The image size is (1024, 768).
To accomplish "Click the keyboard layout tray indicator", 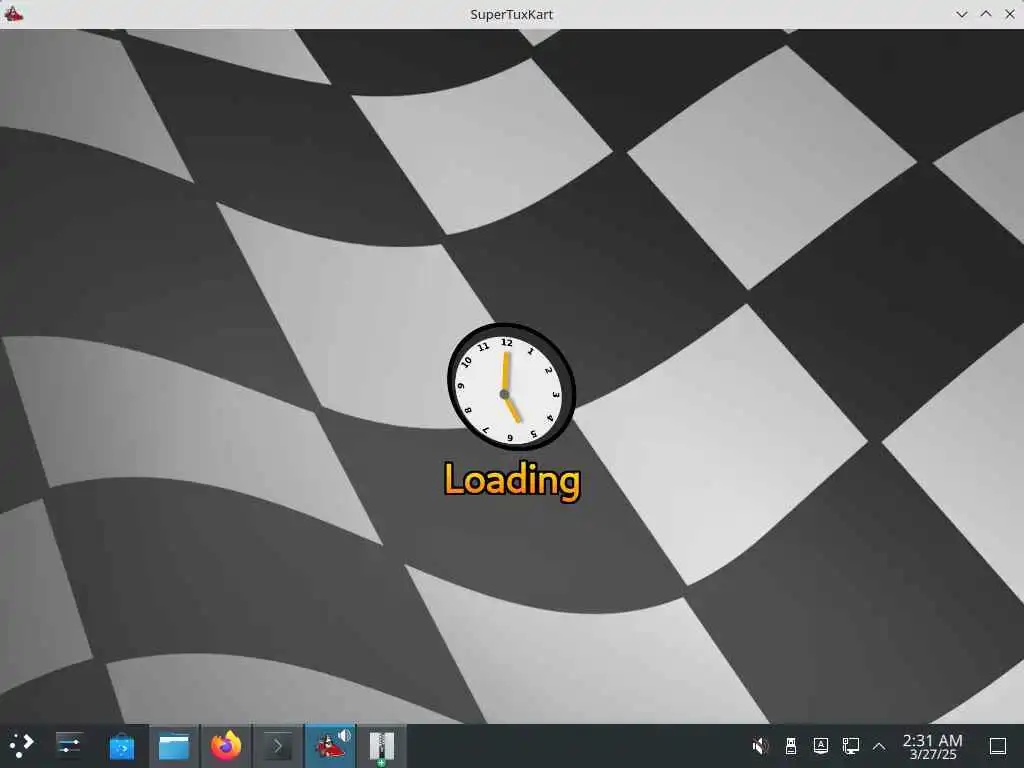I will [x=821, y=746].
